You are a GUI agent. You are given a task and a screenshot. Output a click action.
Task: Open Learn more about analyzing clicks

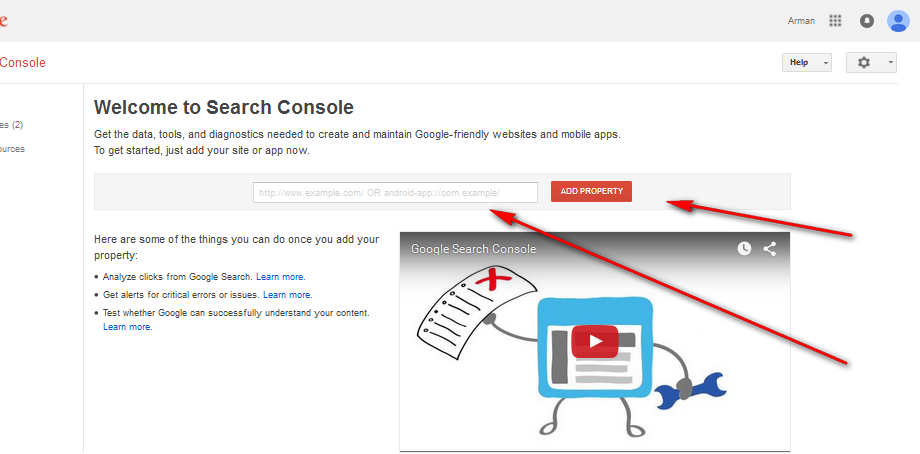(280, 276)
